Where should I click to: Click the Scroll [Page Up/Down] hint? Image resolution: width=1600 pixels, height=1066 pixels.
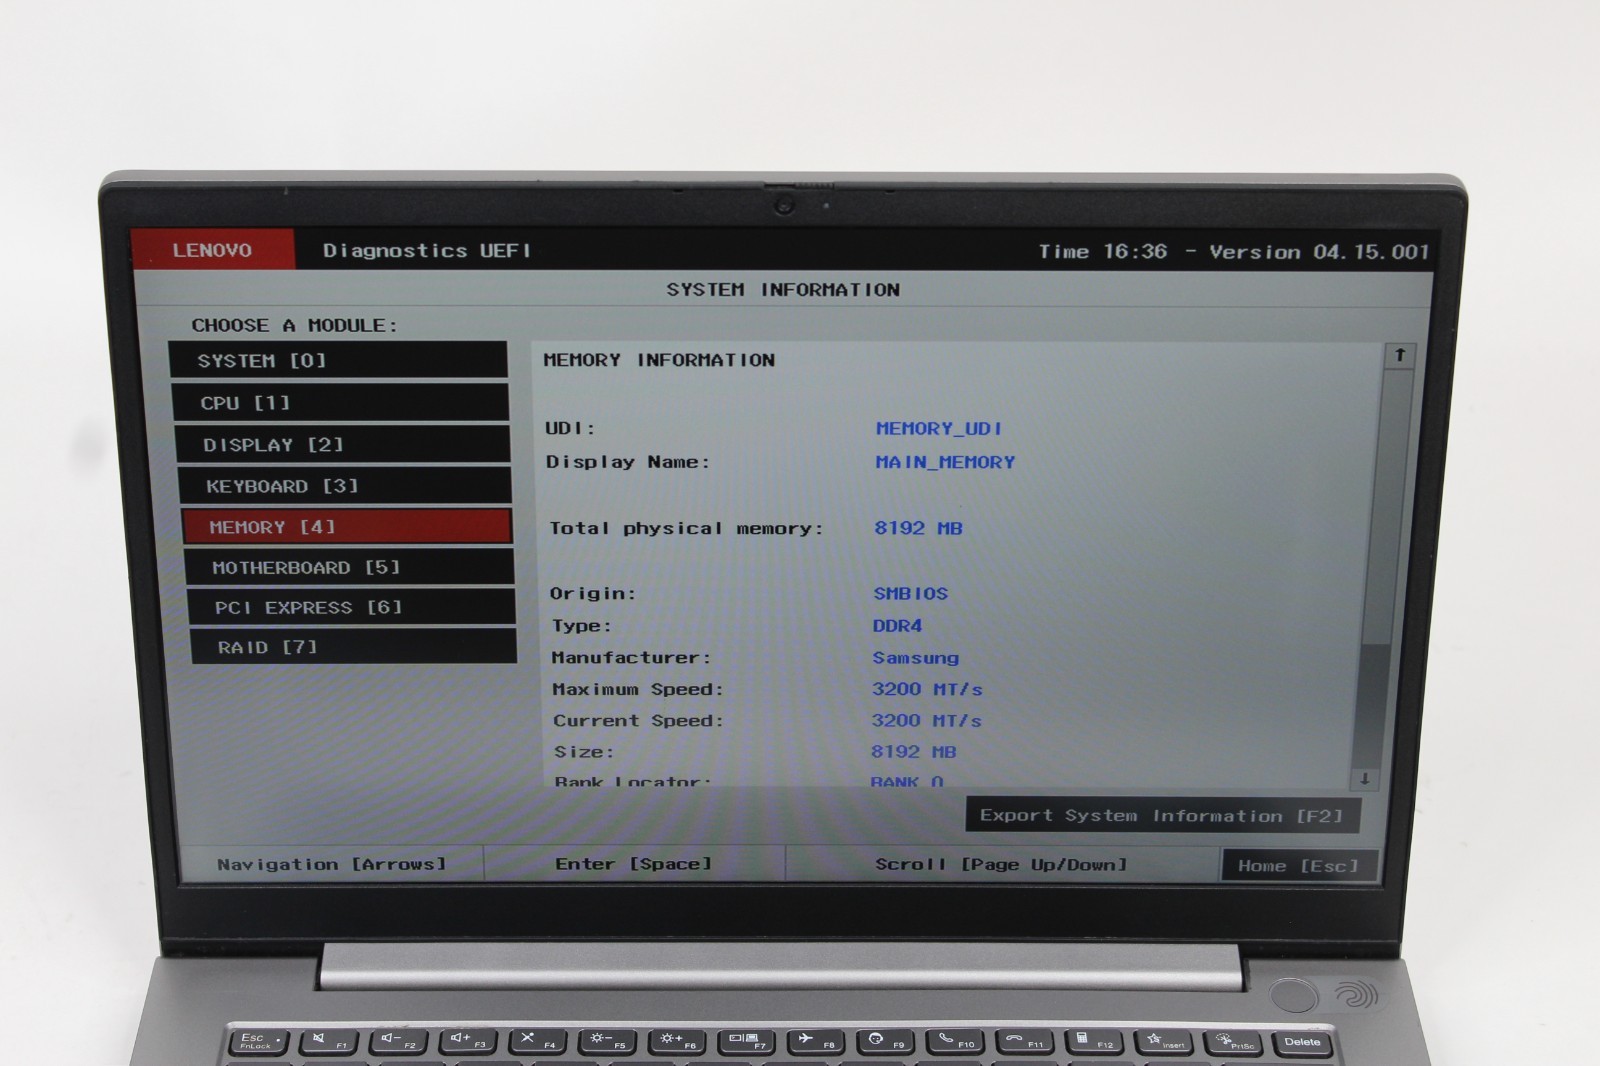(1001, 865)
